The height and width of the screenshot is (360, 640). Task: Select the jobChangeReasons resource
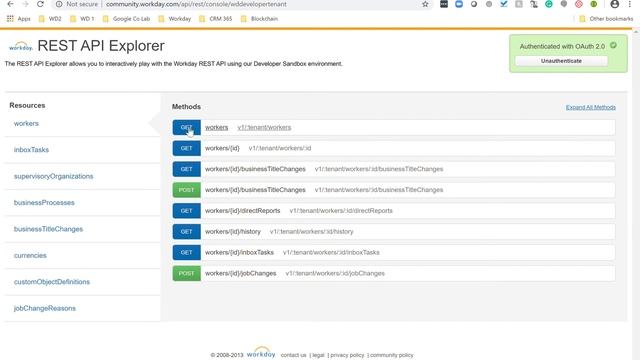(45, 308)
